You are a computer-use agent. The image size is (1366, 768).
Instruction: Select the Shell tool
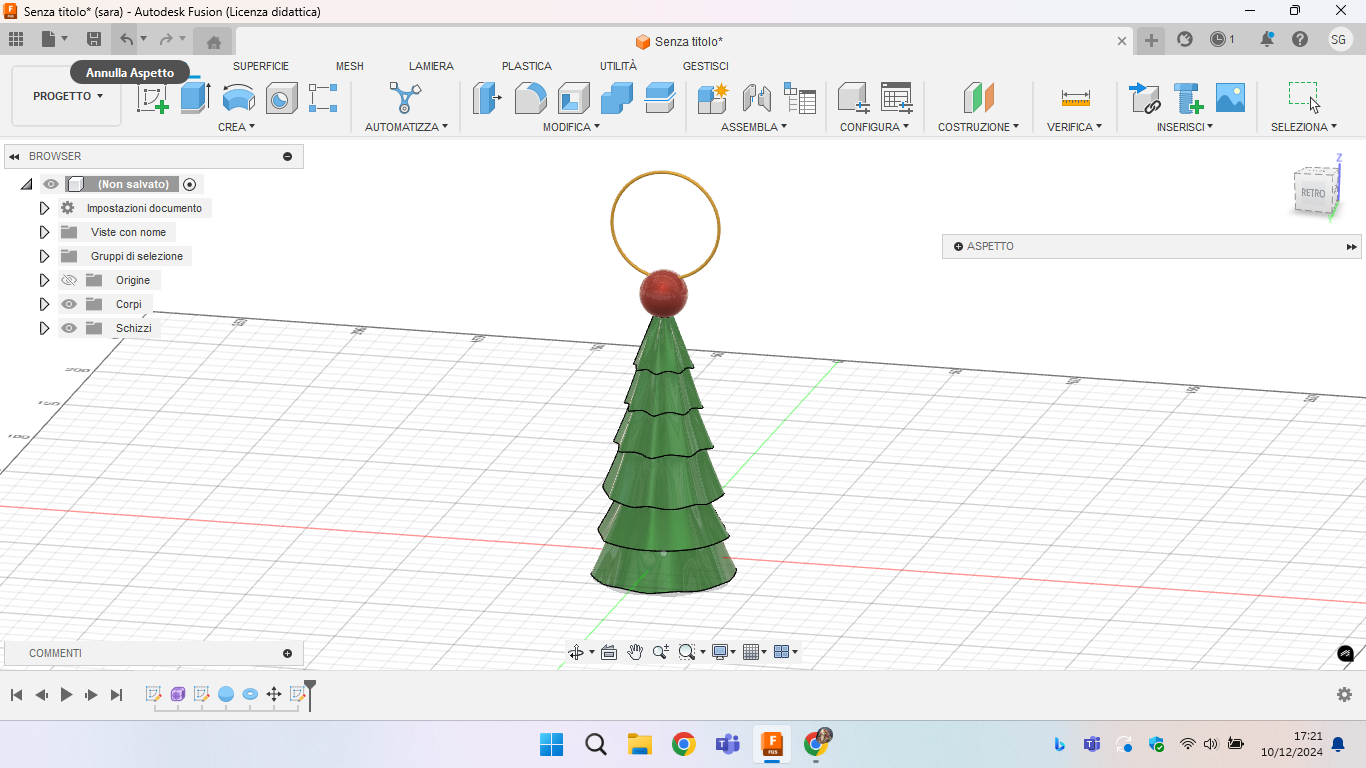573,98
